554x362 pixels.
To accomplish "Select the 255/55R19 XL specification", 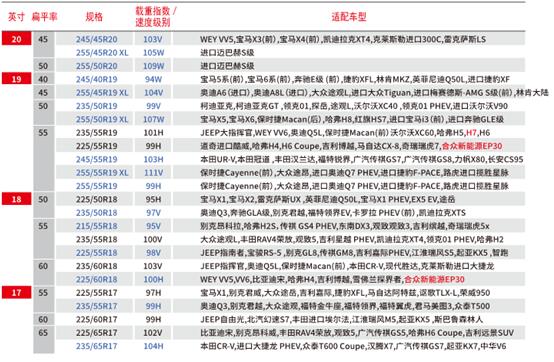I will pos(102,173).
